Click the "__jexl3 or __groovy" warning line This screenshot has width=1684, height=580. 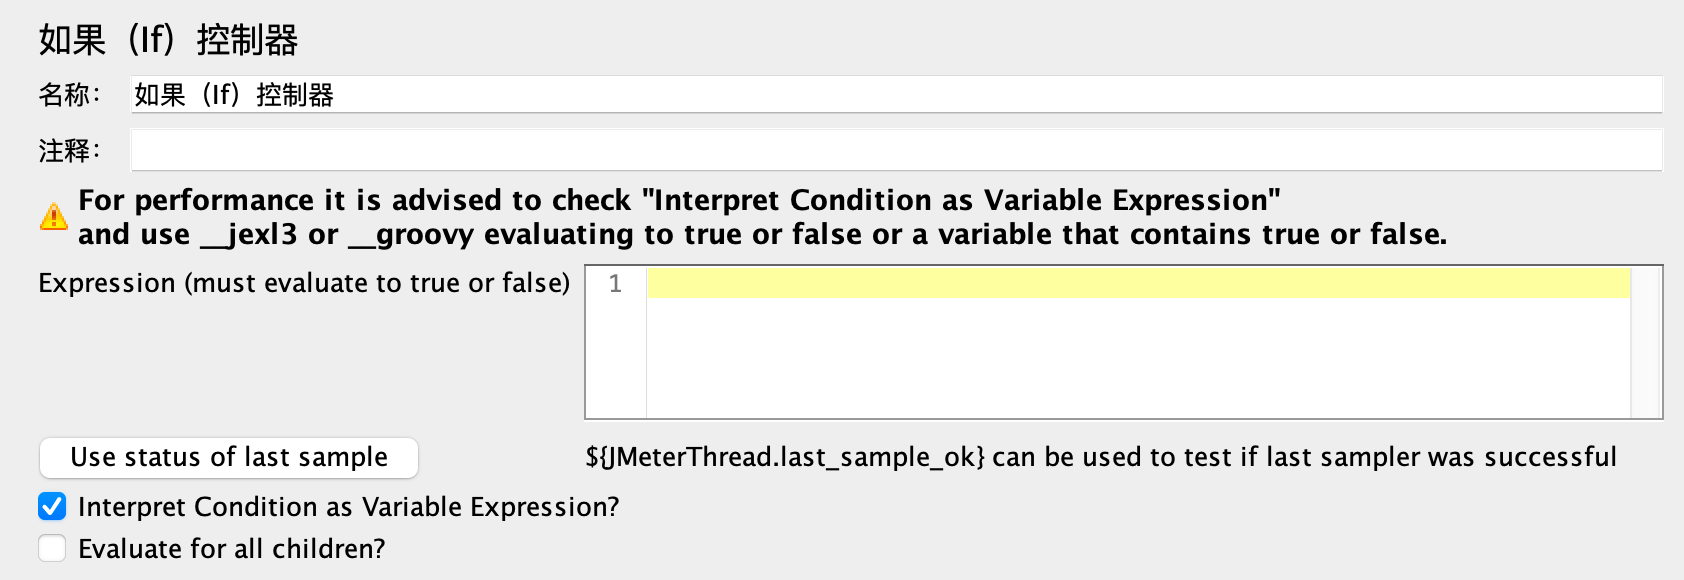pyautogui.click(x=762, y=235)
